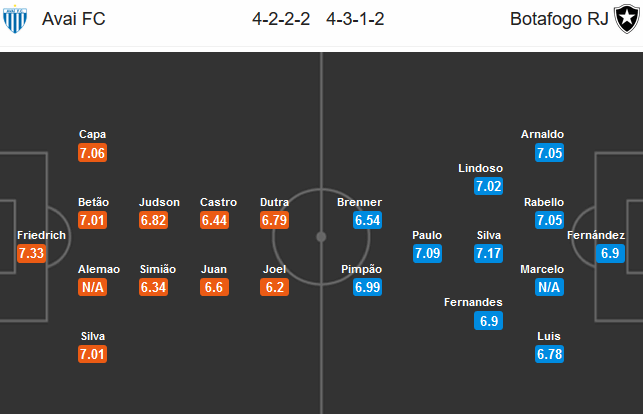Click the 4-3-1-2 formation label
This screenshot has width=643, height=414.
(x=355, y=19)
